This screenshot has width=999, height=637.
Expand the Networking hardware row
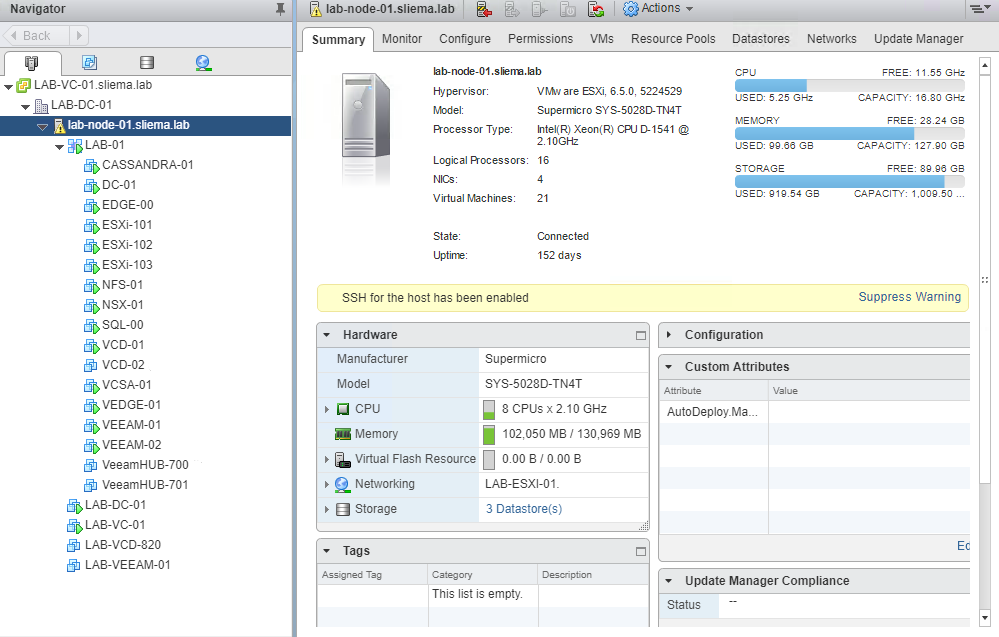click(327, 485)
